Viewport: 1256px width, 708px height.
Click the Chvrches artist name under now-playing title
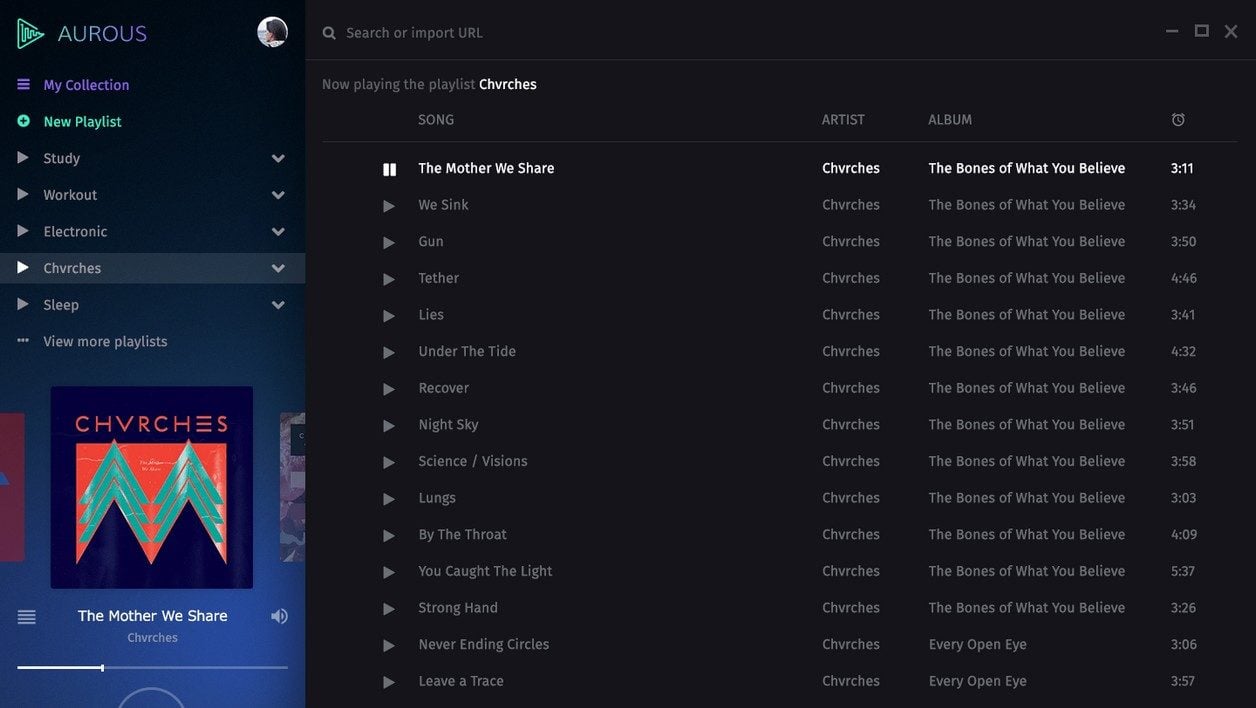152,637
